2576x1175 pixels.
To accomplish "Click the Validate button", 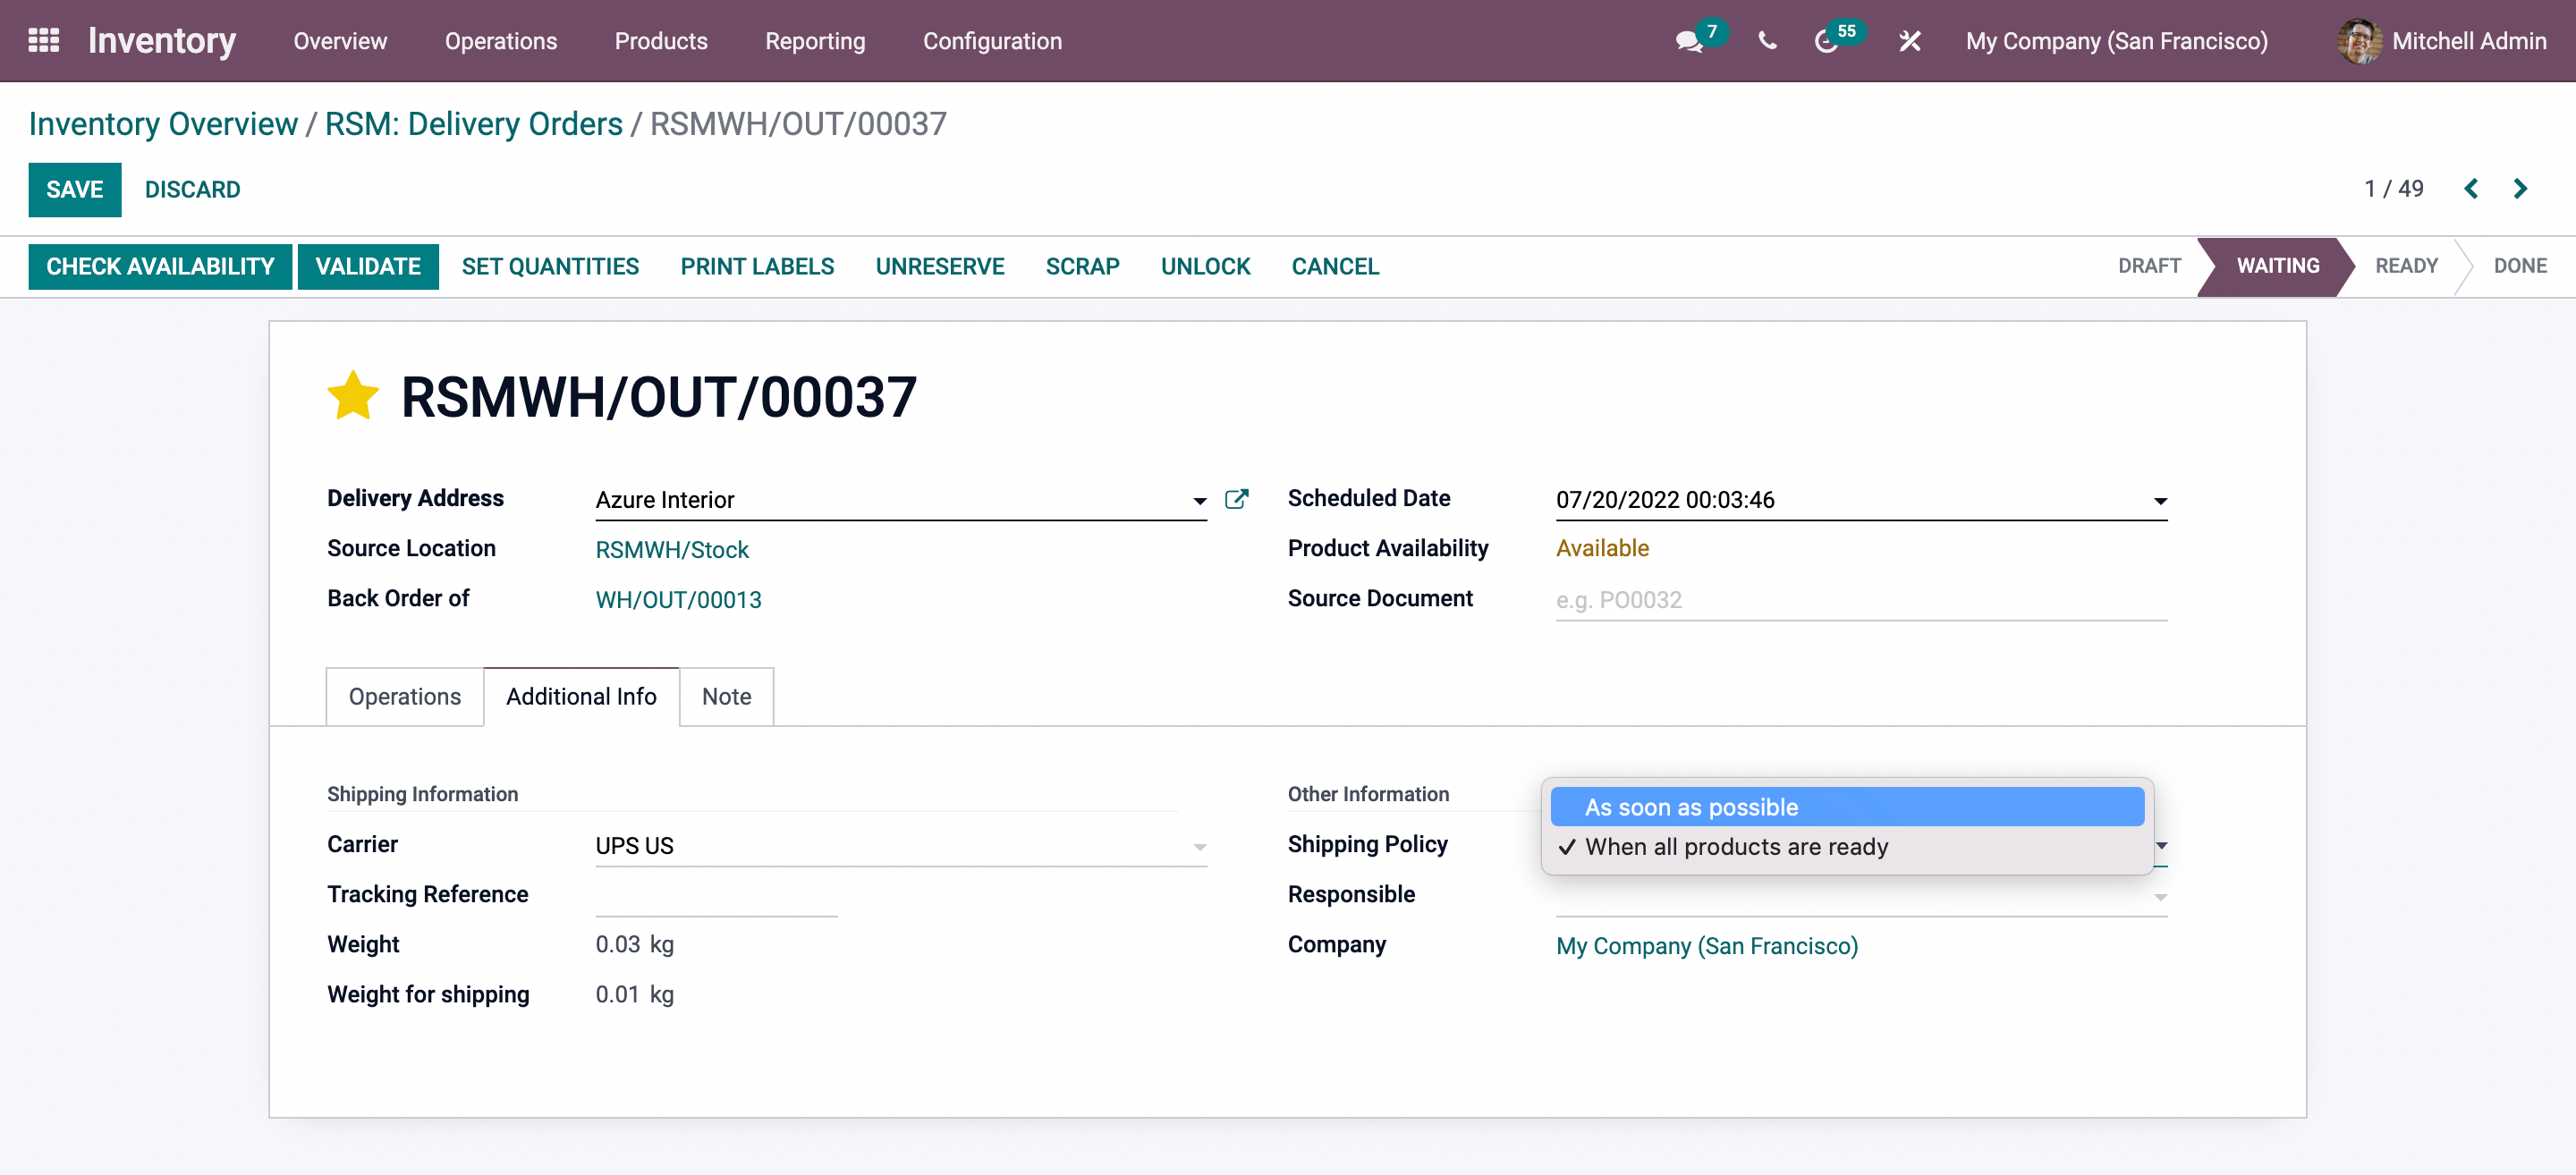I will click(367, 266).
